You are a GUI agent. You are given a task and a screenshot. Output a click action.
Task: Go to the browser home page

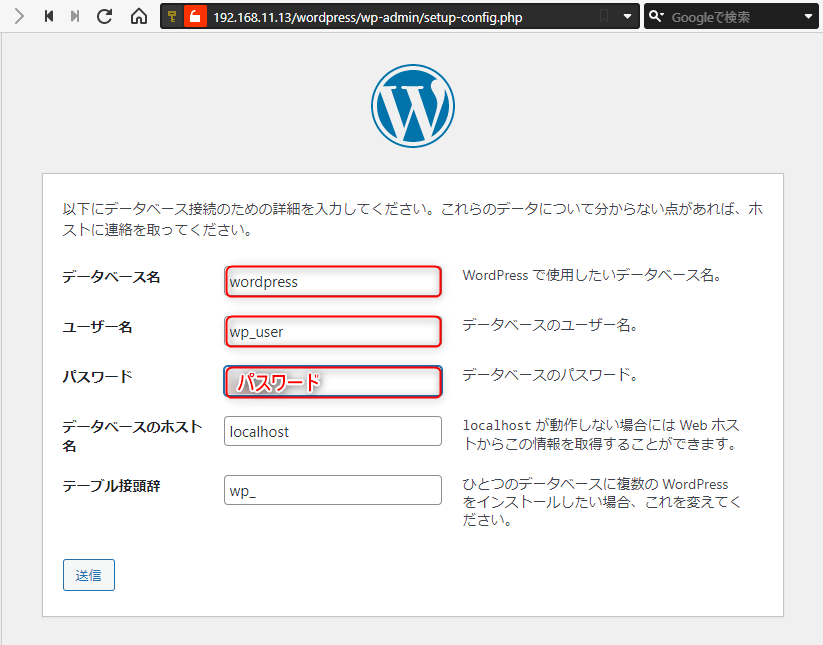(x=139, y=17)
